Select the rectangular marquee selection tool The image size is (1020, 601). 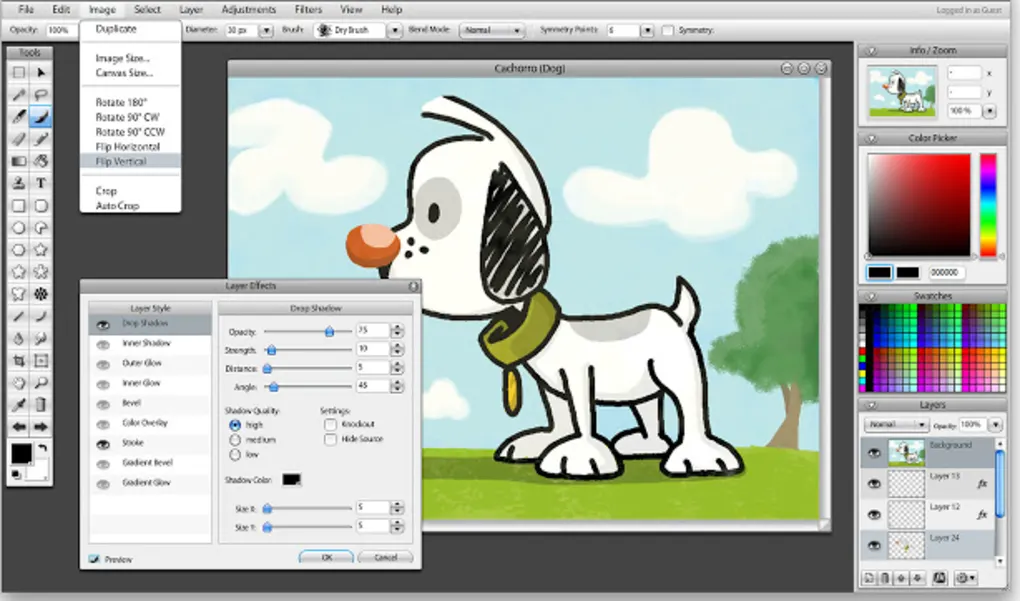19,72
